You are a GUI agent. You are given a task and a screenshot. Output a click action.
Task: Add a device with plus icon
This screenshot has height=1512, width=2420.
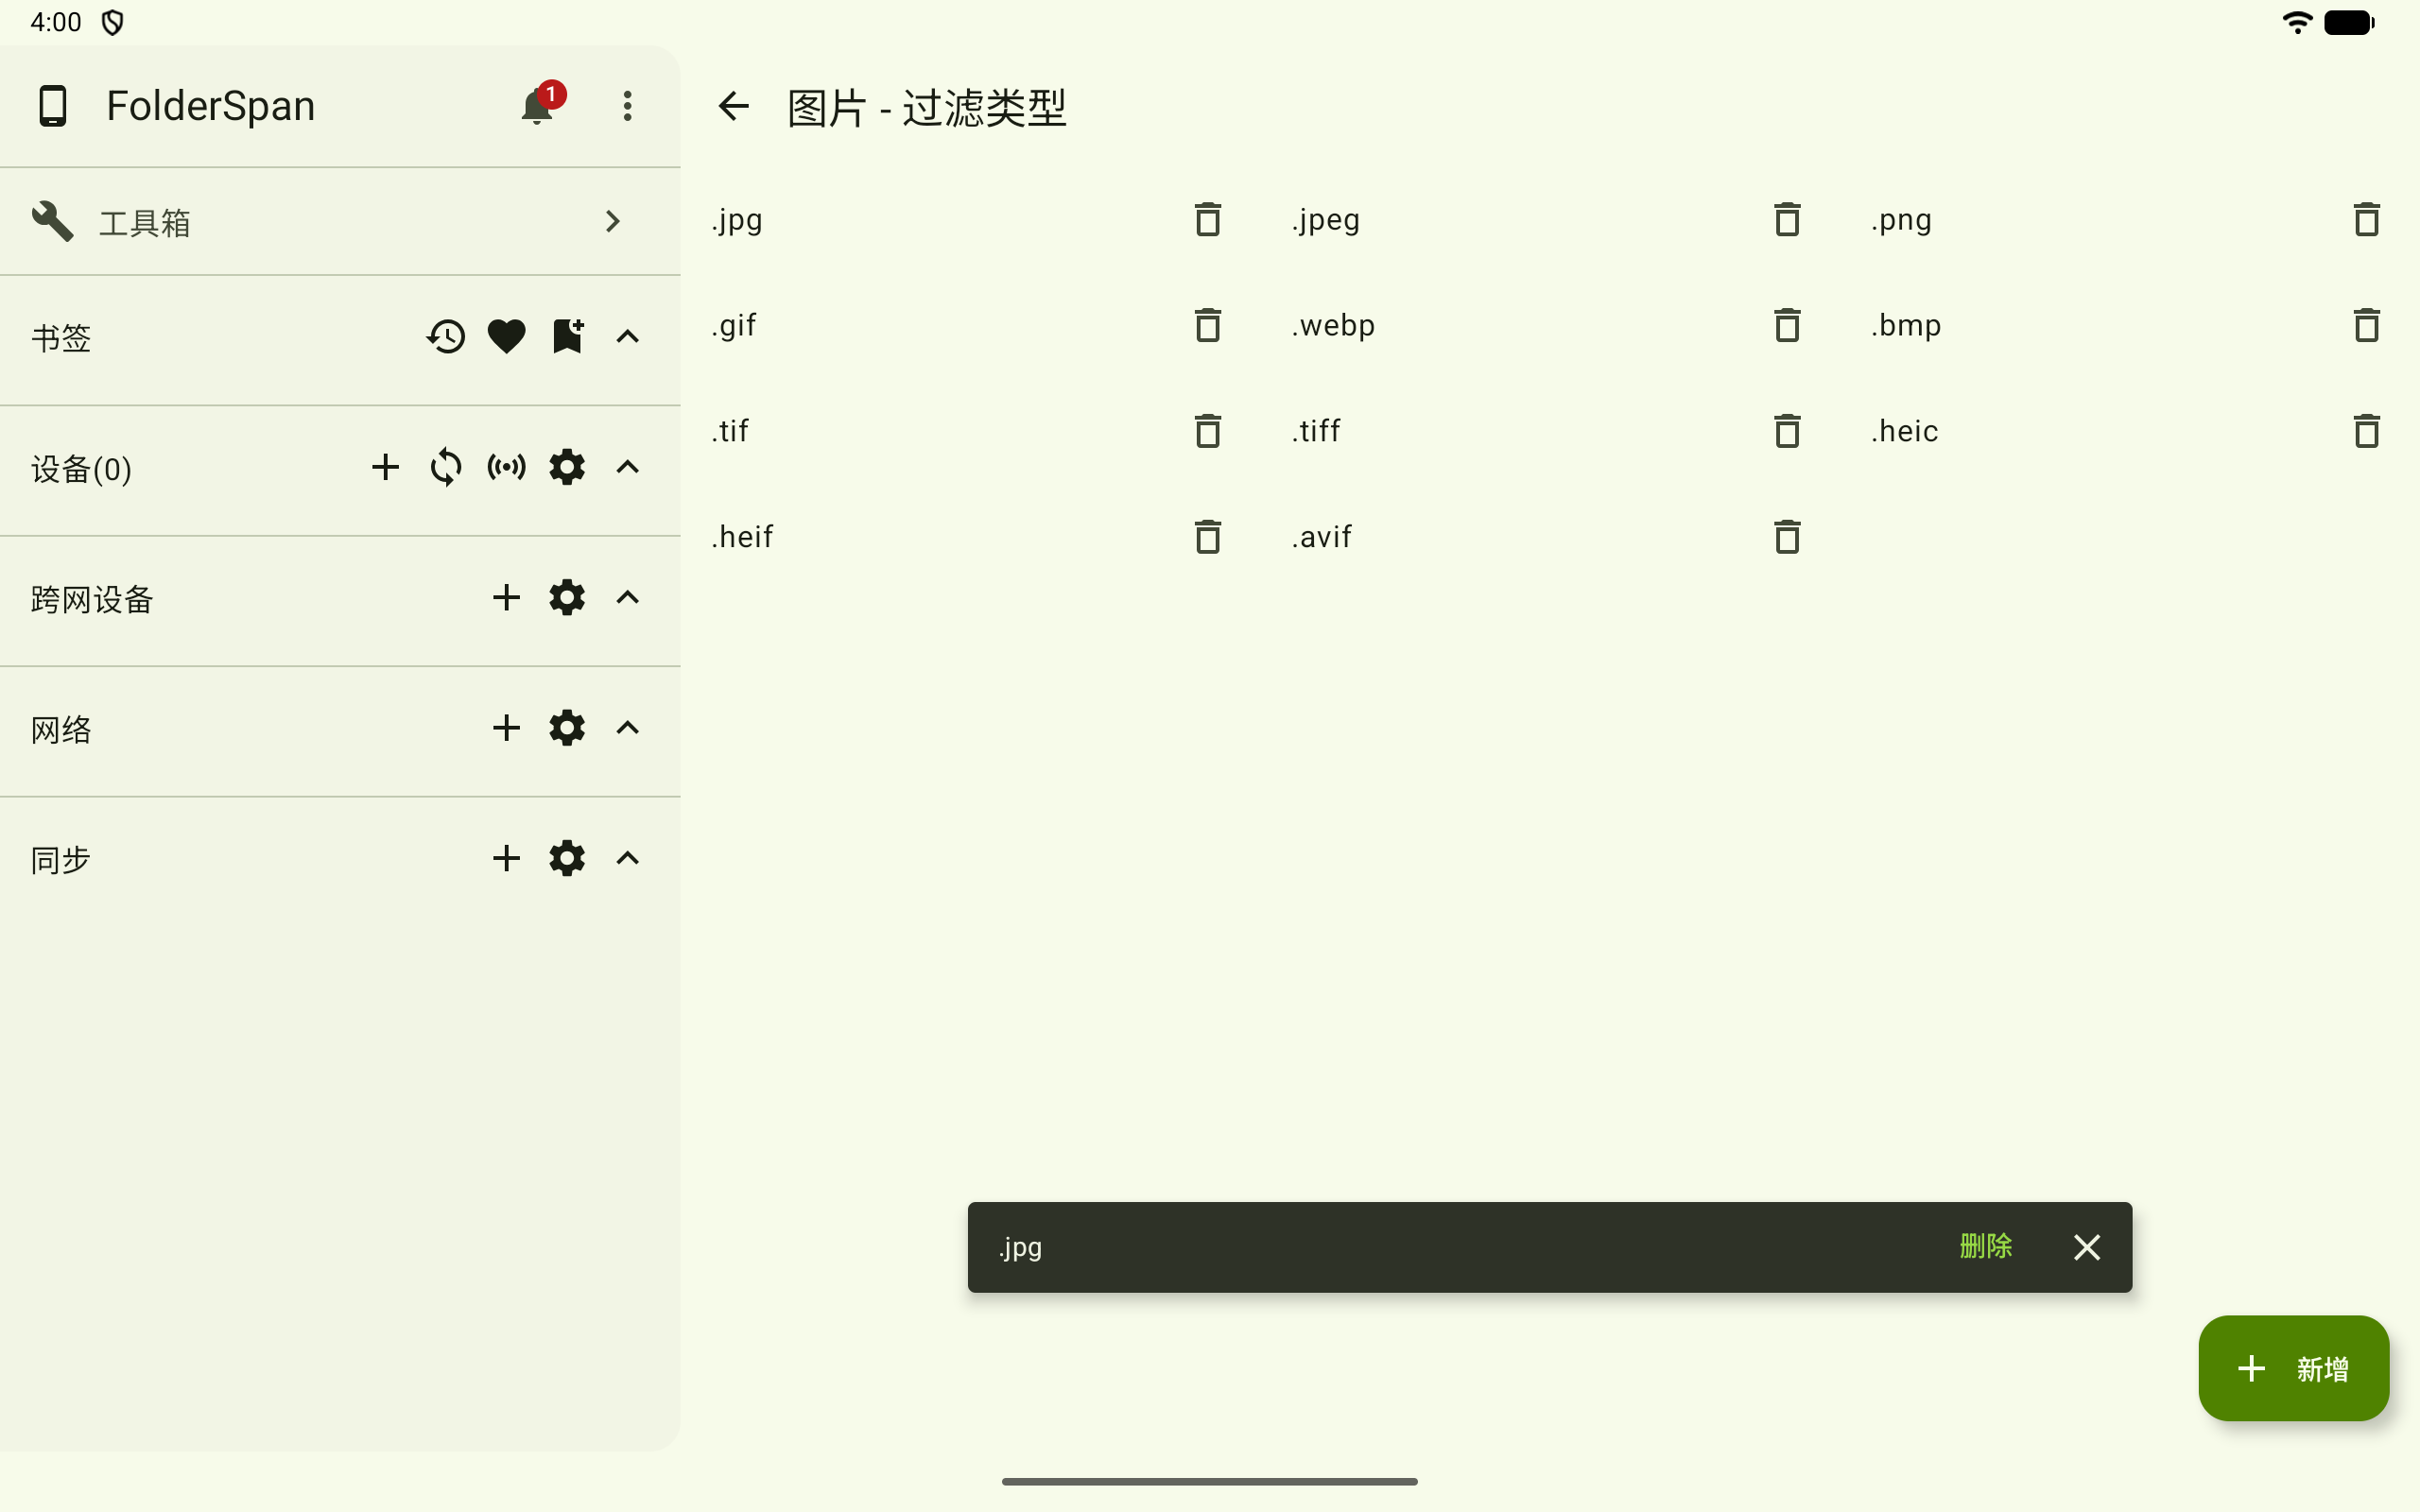click(385, 467)
